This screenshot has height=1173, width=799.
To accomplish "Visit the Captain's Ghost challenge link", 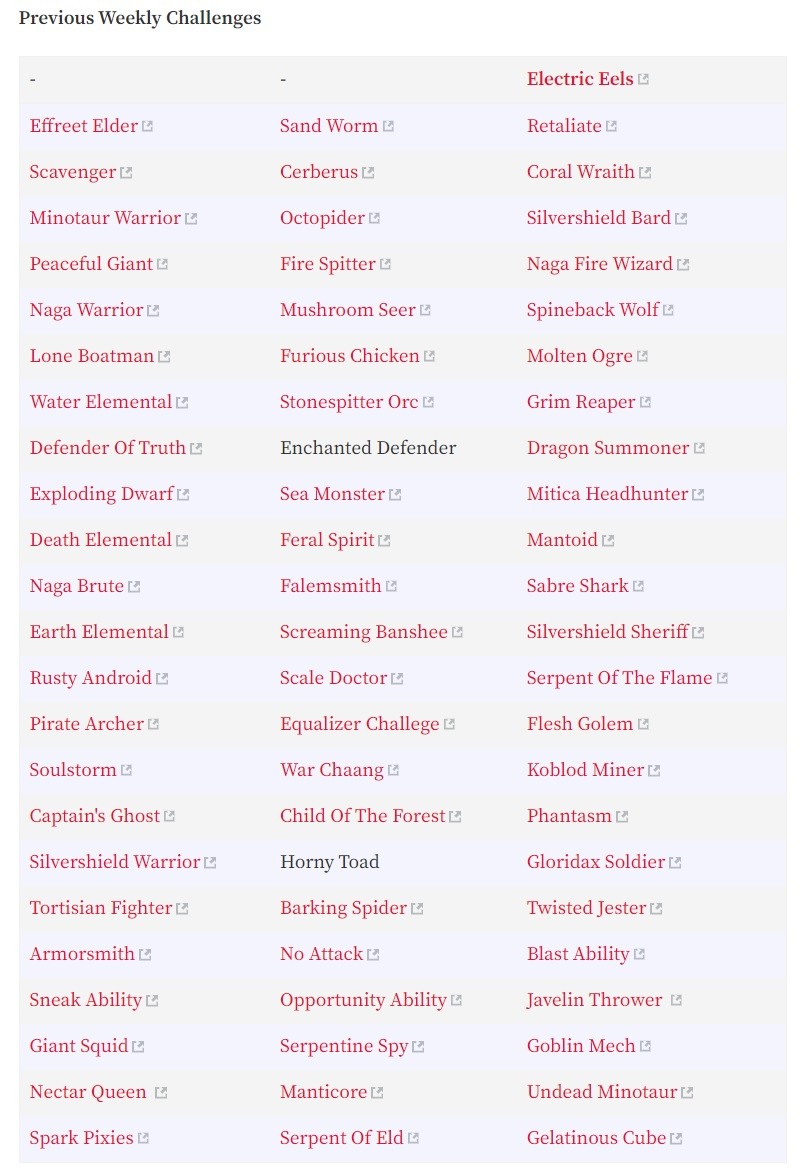I will [x=95, y=816].
